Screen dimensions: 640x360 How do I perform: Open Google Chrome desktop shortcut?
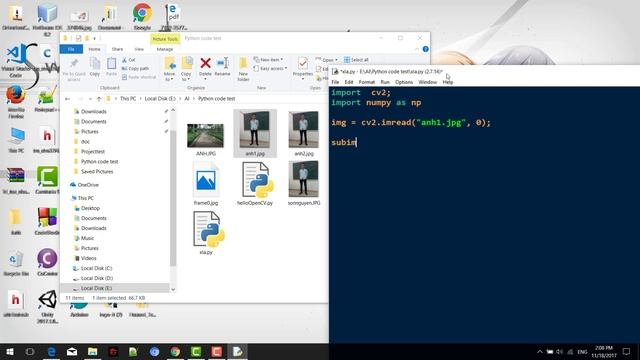point(142,16)
